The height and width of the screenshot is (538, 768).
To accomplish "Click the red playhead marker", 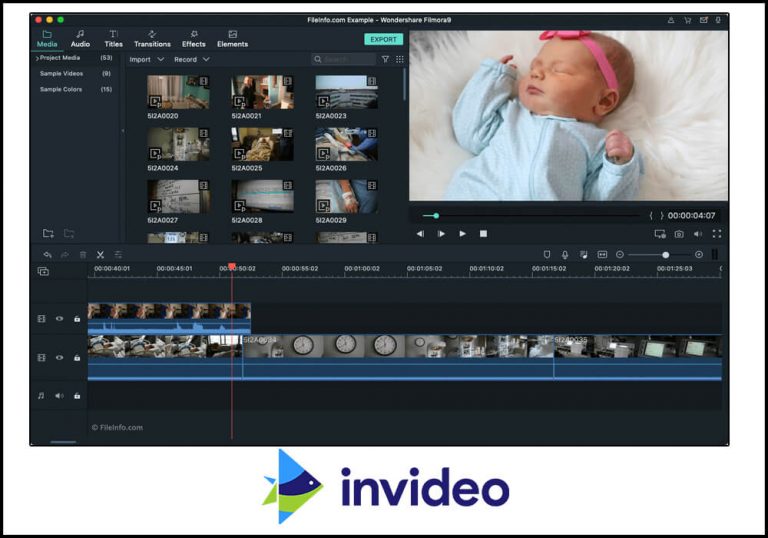I will 232,266.
